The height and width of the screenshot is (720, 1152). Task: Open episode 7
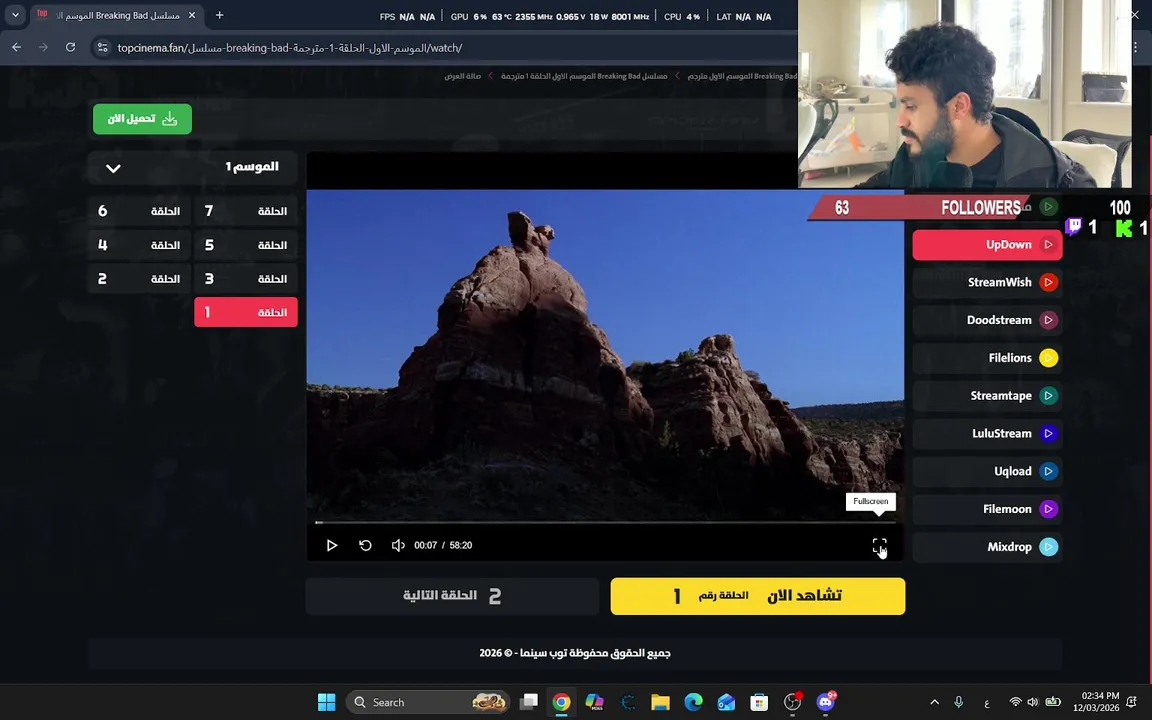pos(245,211)
